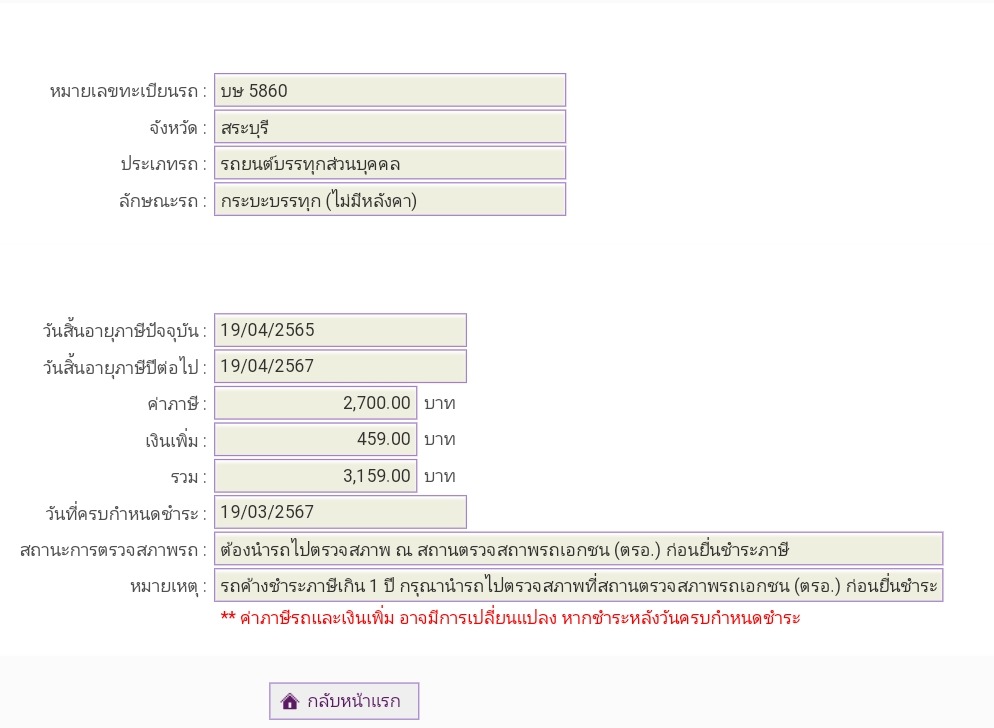Click the label ประเภทรถ

pyautogui.click(x=164, y=164)
